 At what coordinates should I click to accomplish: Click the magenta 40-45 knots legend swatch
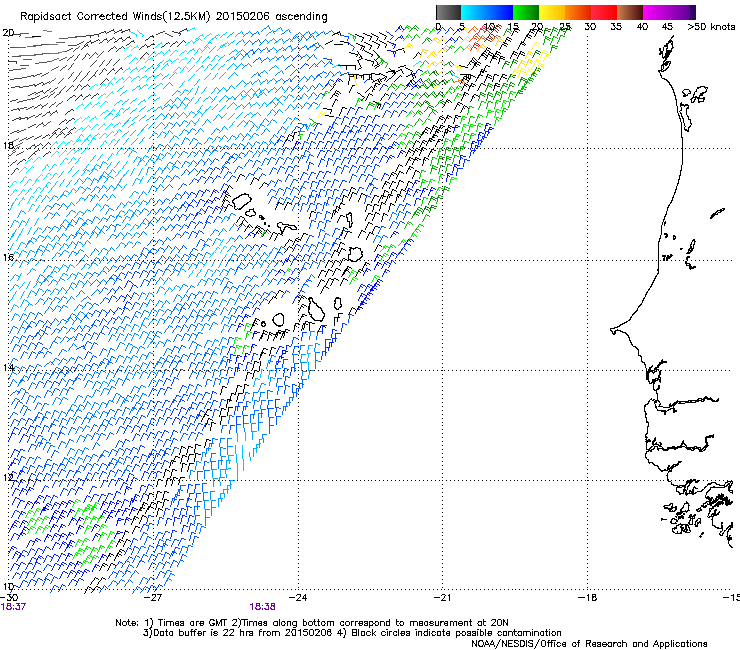click(x=656, y=12)
